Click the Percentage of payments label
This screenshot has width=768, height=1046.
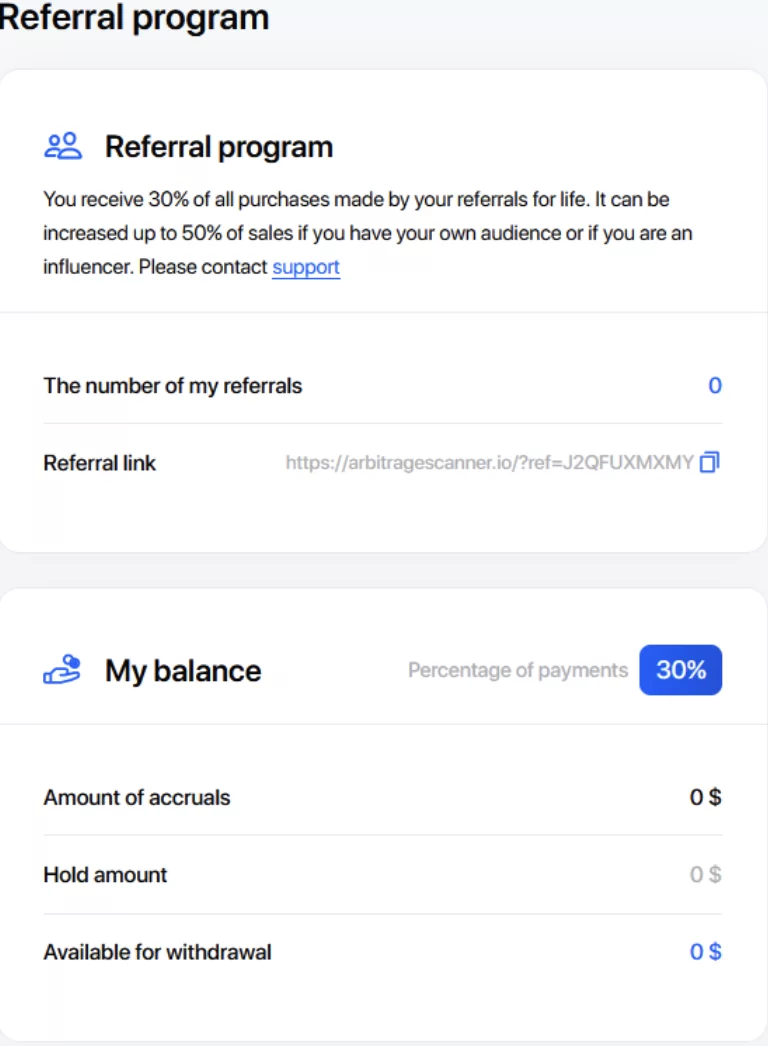point(518,670)
